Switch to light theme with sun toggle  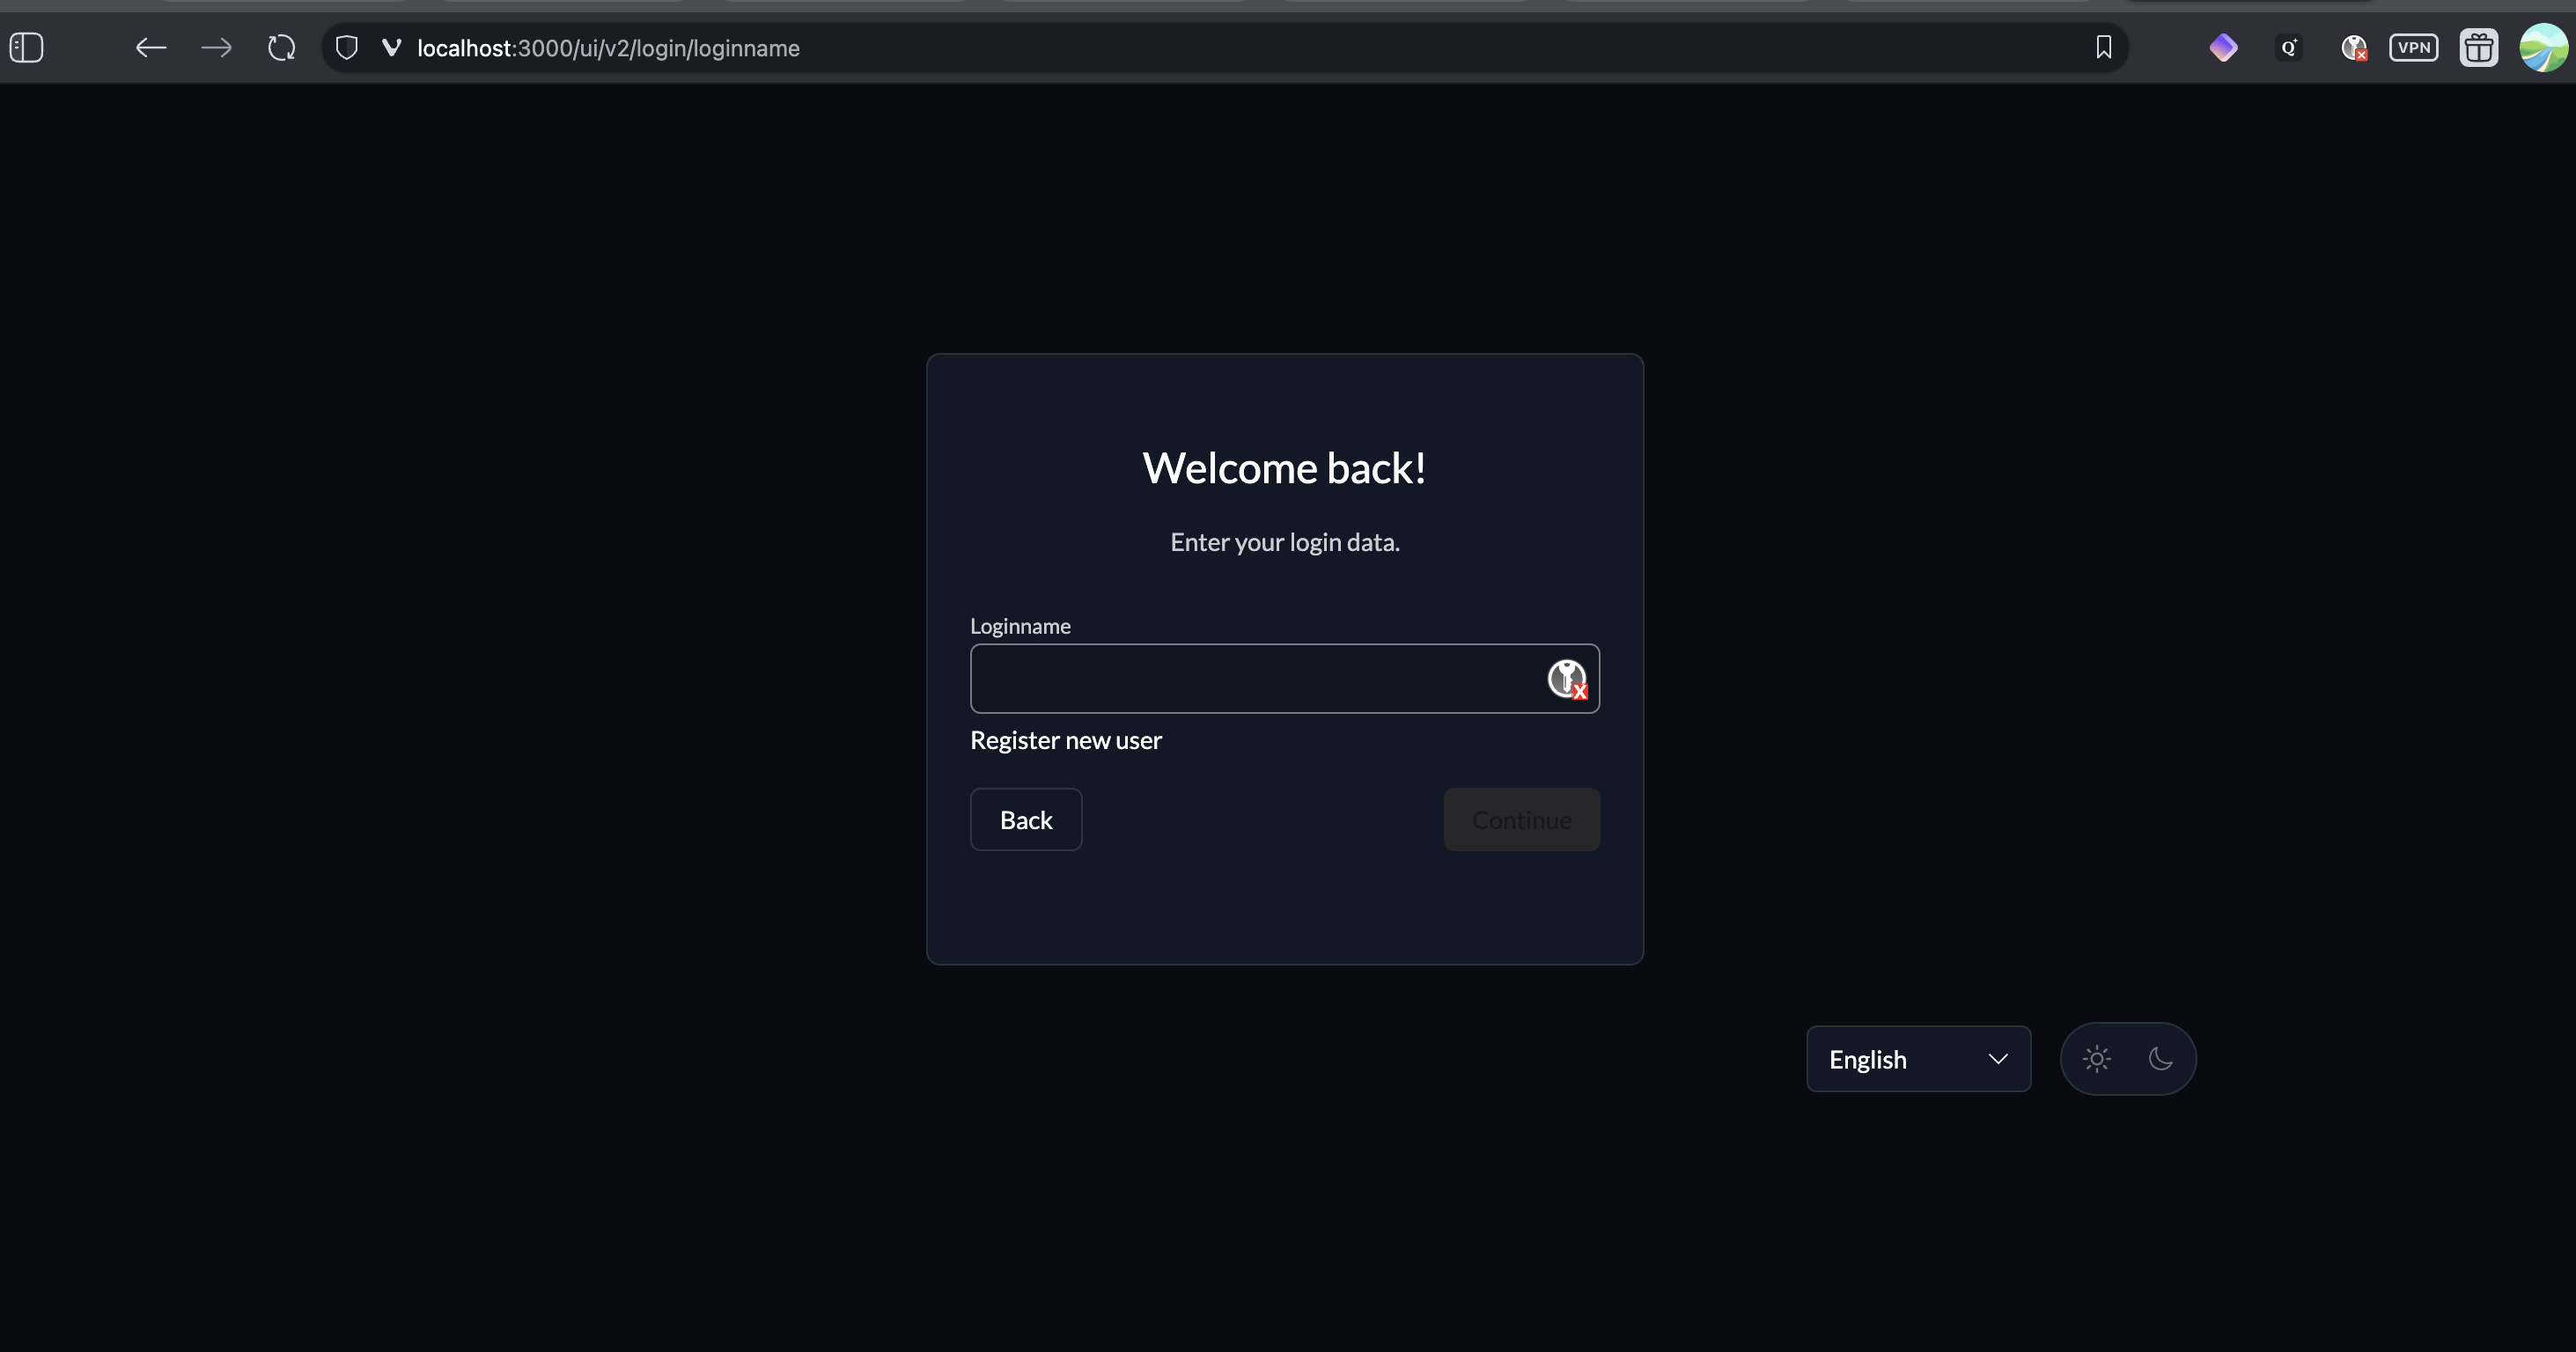tap(2097, 1058)
